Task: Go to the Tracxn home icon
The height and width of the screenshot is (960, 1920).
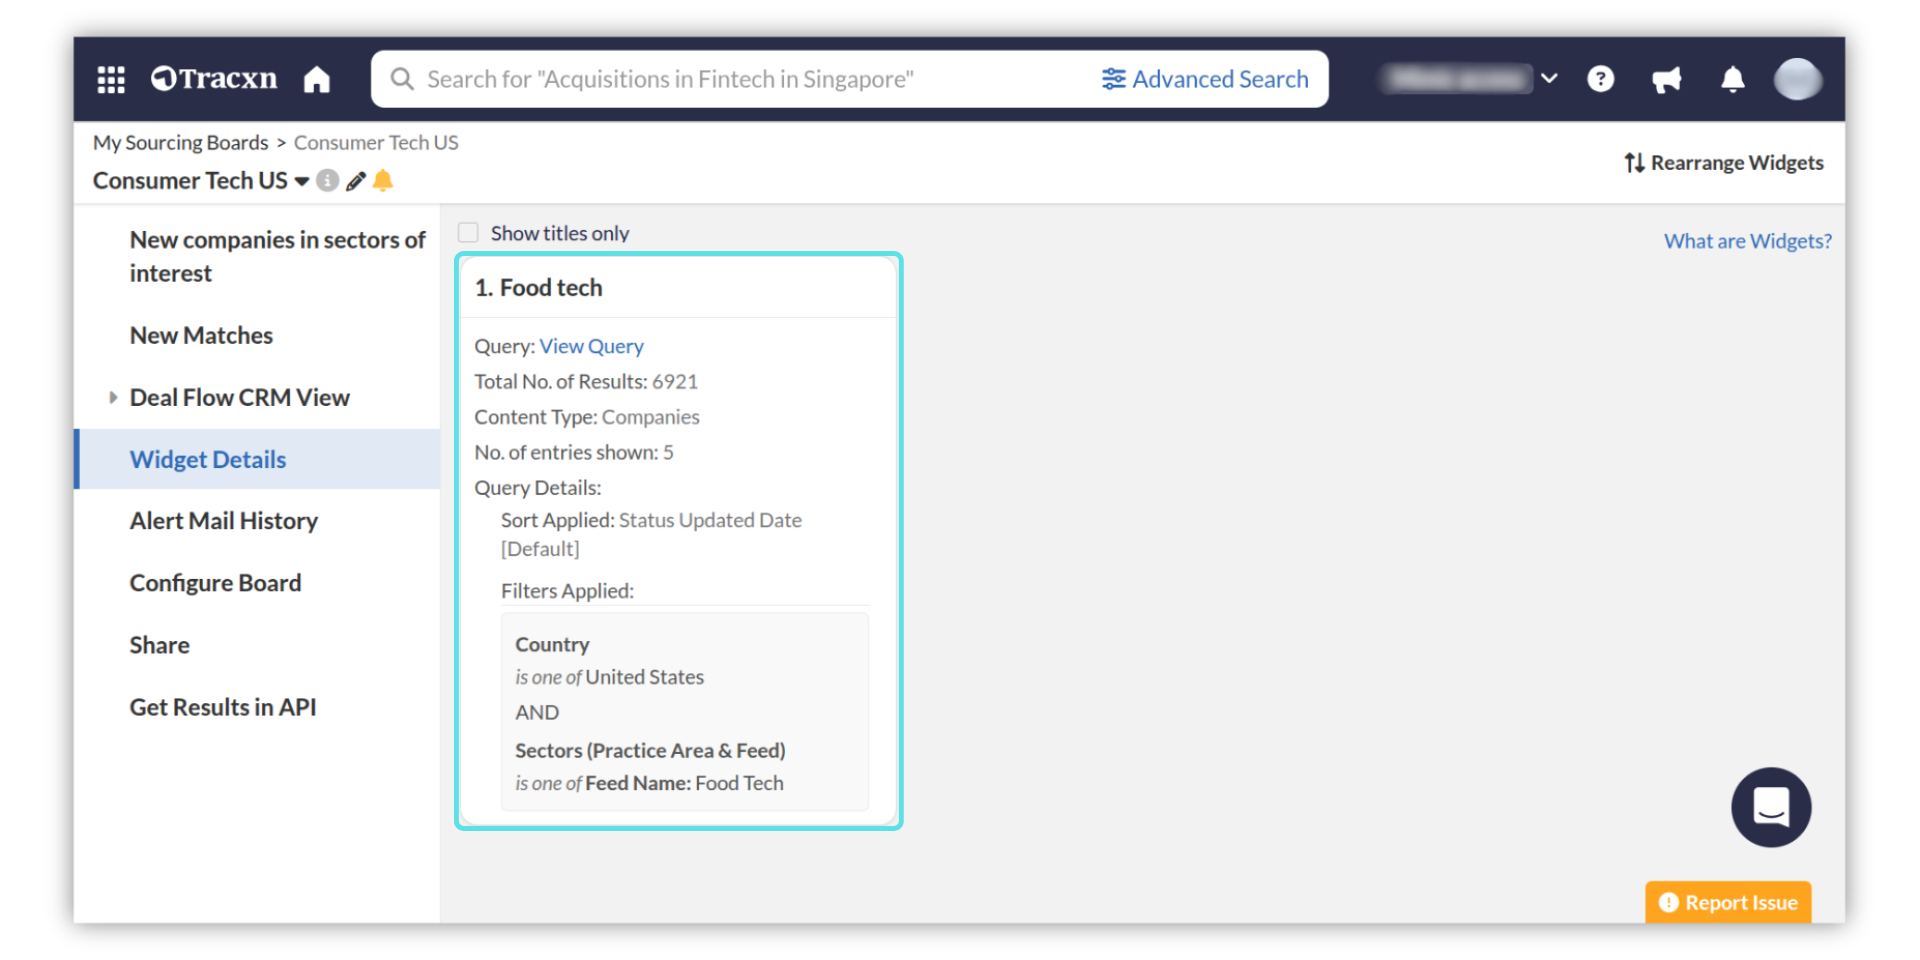Action: (x=317, y=79)
